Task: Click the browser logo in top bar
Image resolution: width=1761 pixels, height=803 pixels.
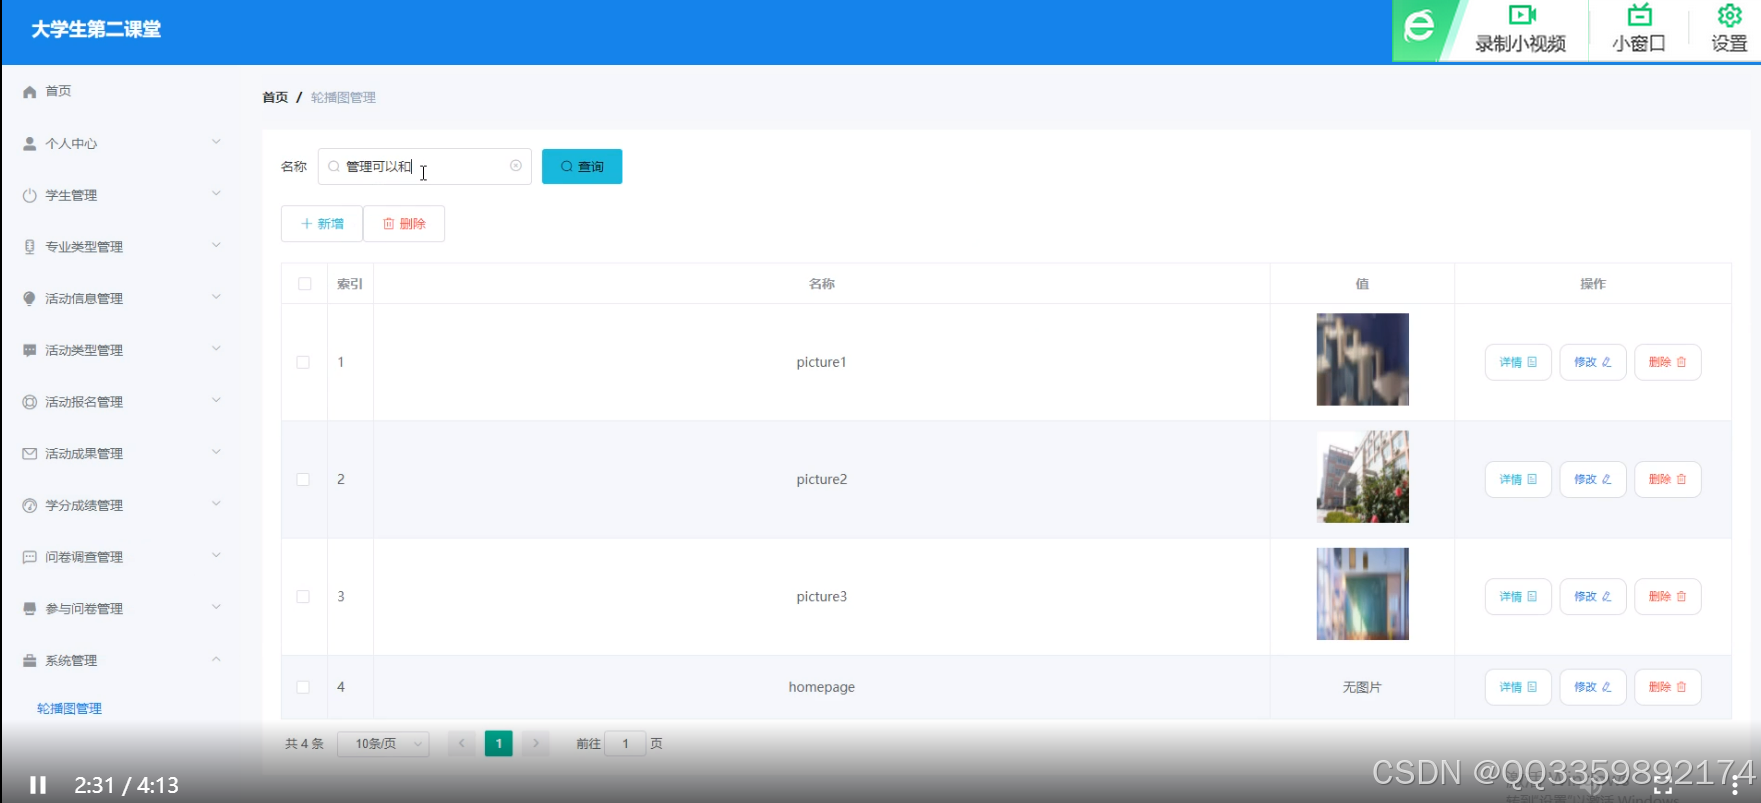Action: click(1418, 27)
